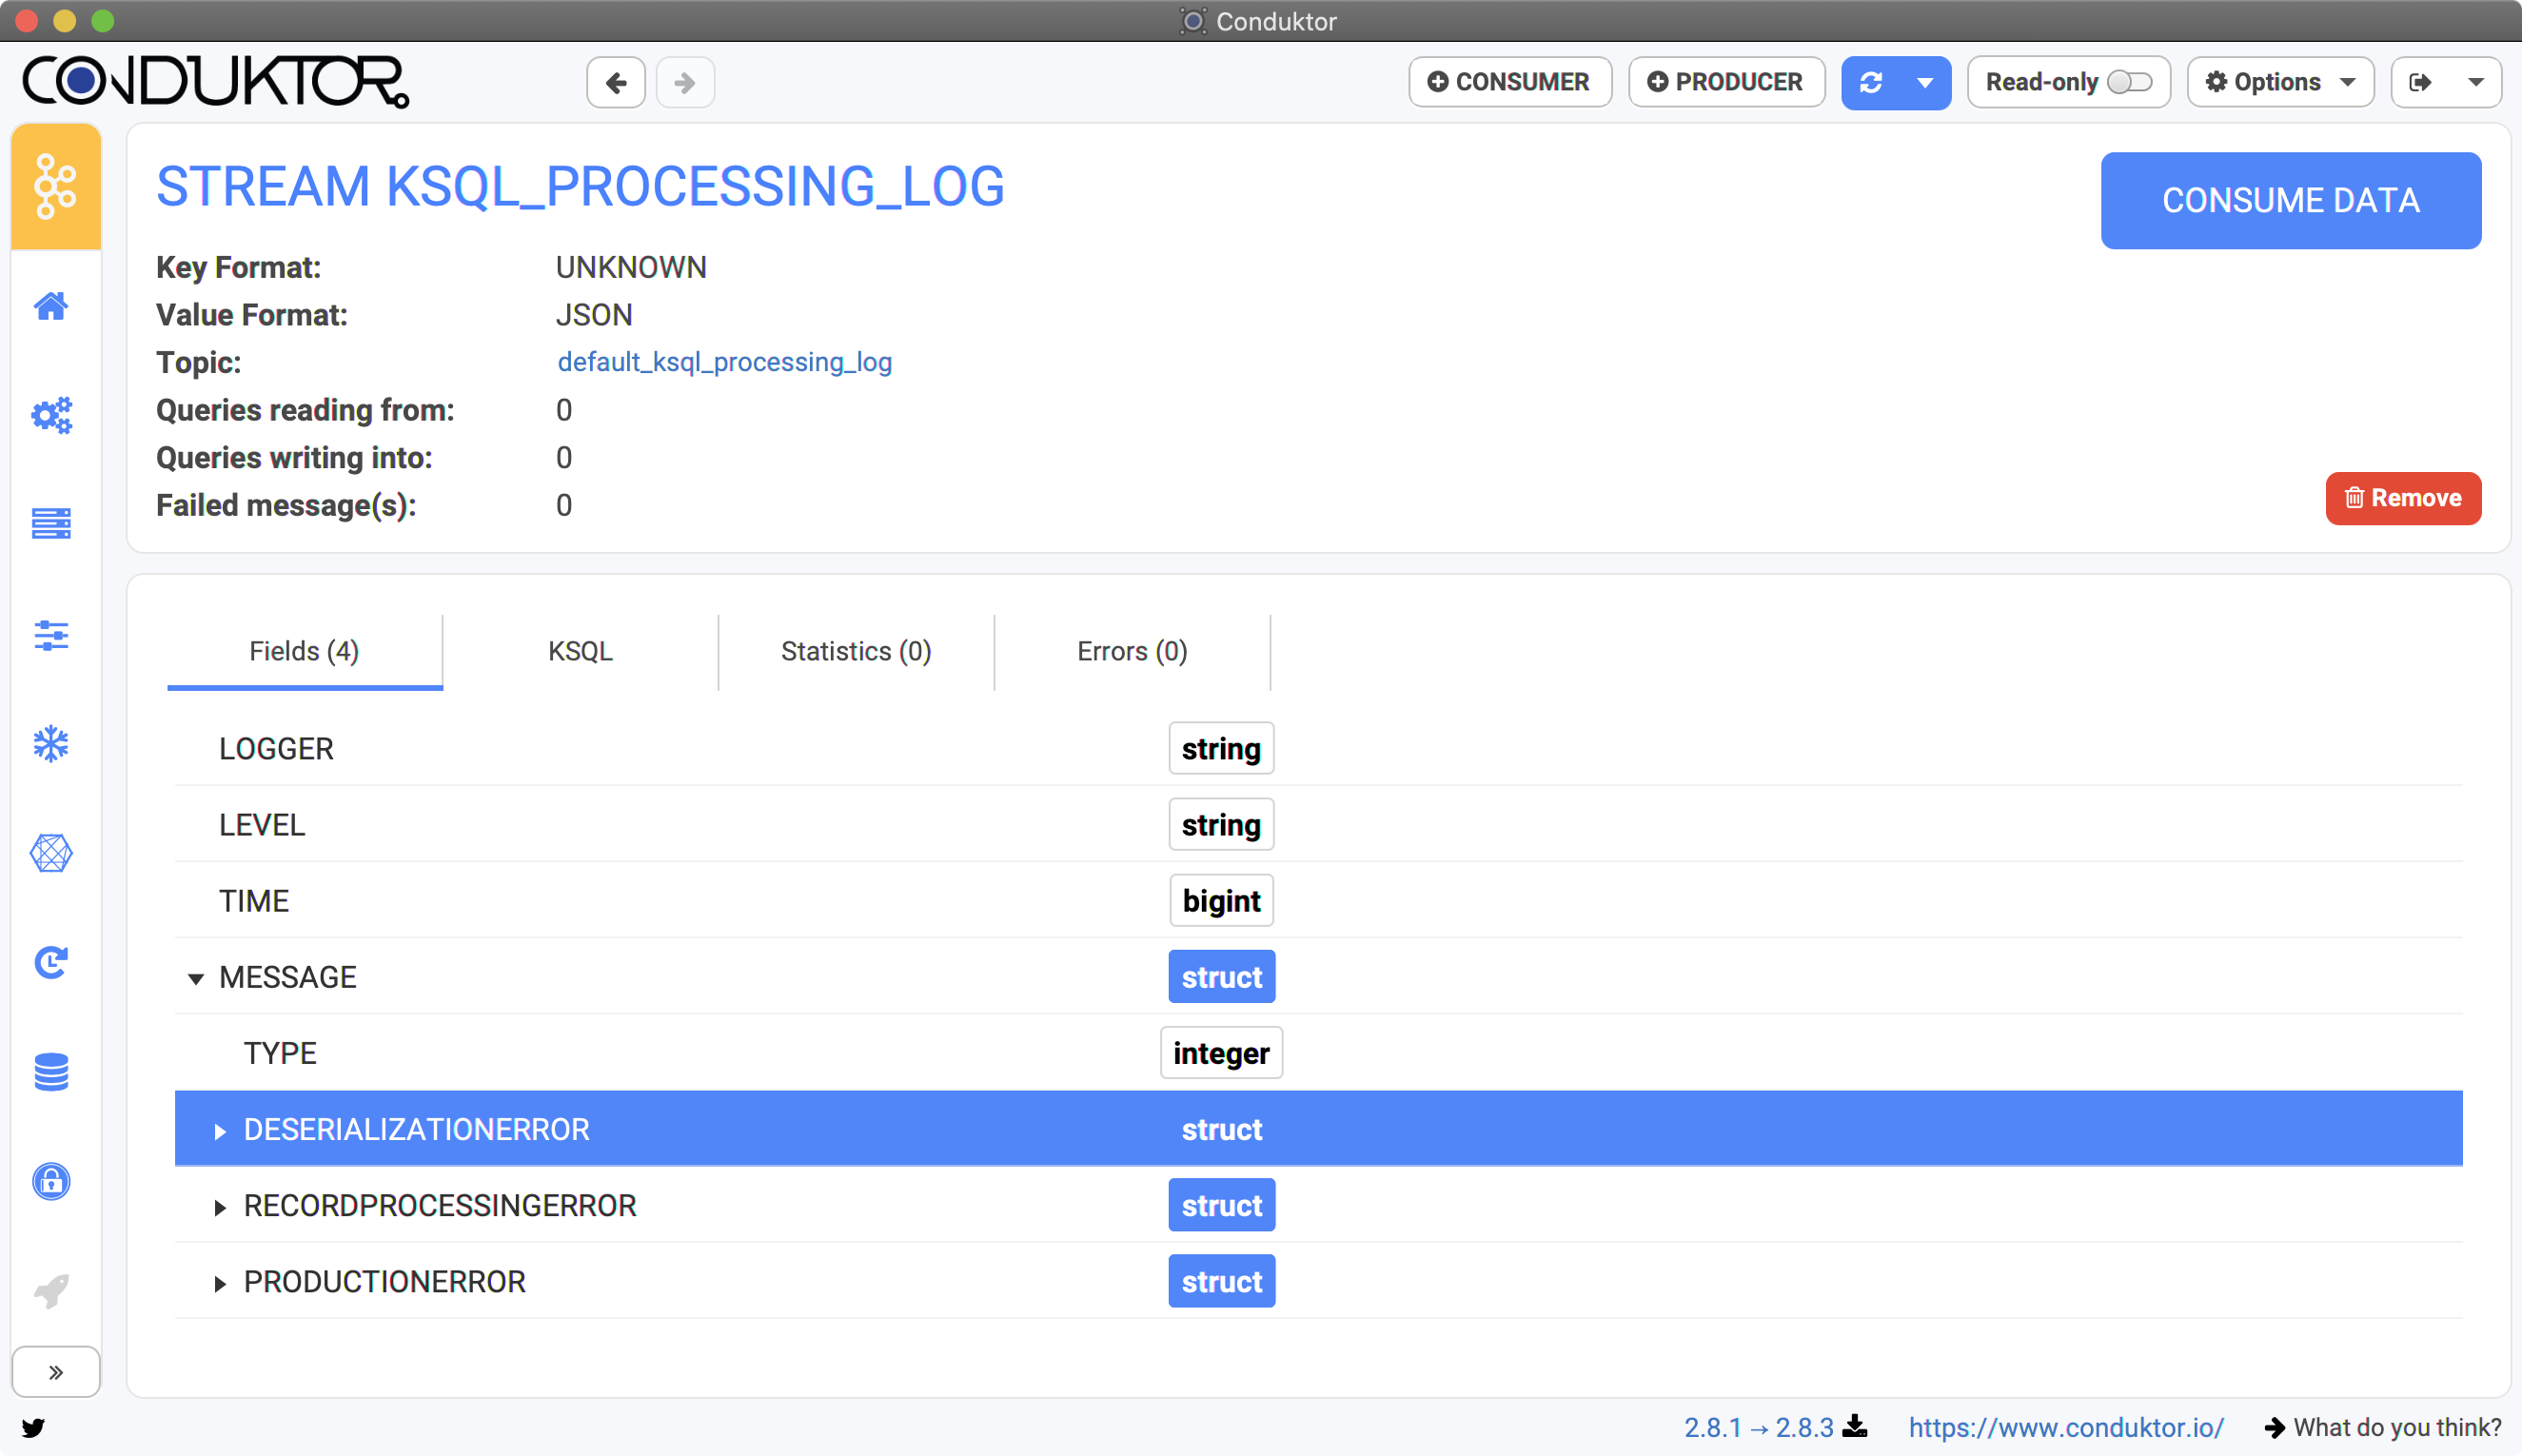Click the integer type badge
The width and height of the screenshot is (2522, 1456).
click(x=1221, y=1053)
